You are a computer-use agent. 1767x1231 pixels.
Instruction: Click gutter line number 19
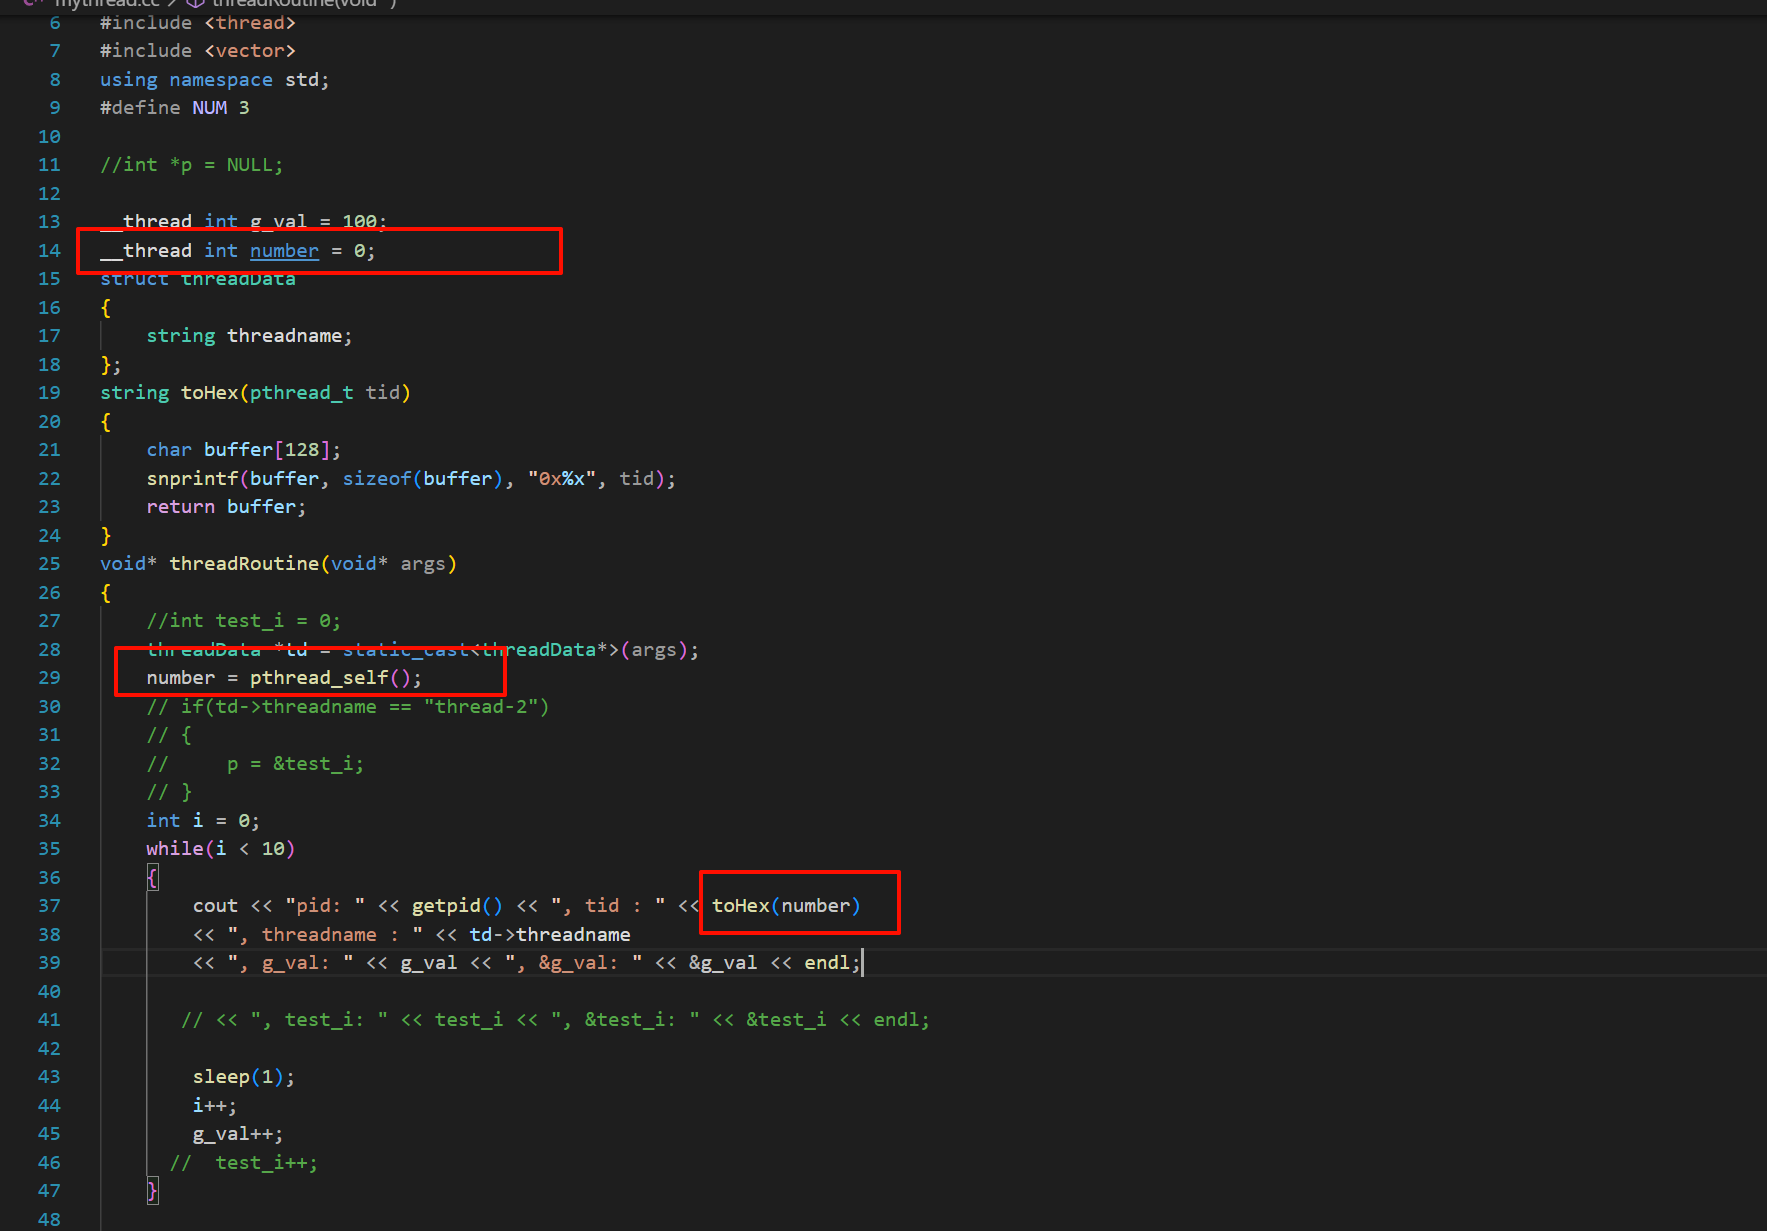pyautogui.click(x=49, y=393)
